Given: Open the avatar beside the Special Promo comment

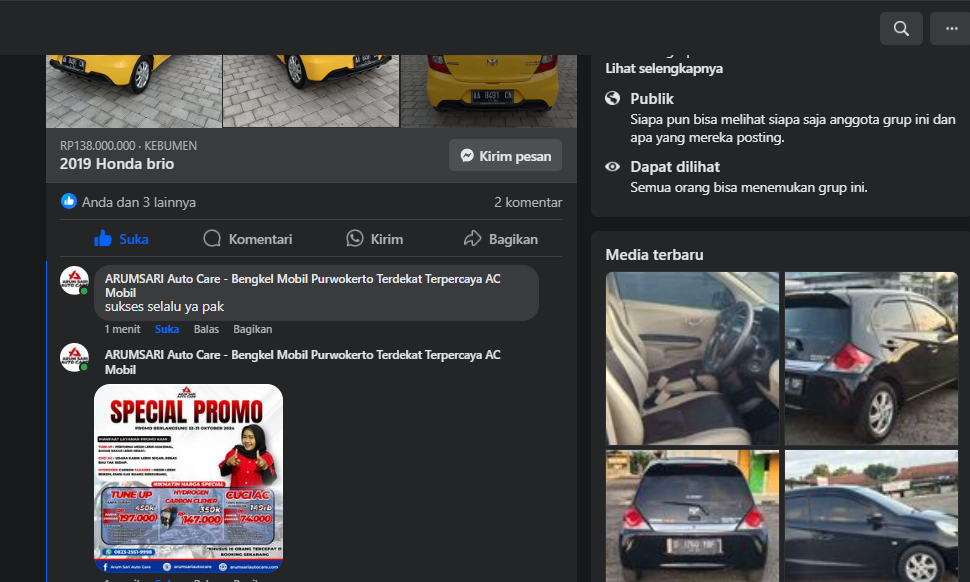Looking at the screenshot, I should [x=74, y=357].
